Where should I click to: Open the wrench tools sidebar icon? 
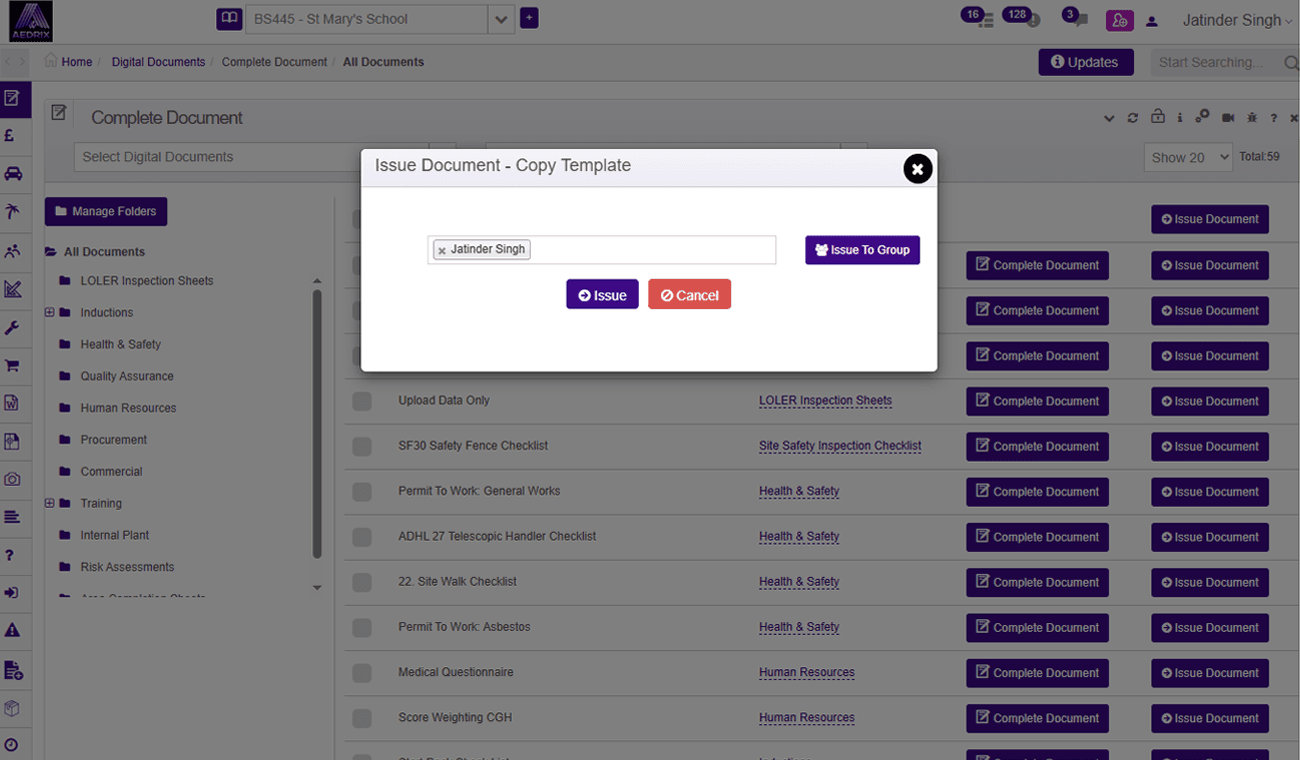[x=12, y=327]
